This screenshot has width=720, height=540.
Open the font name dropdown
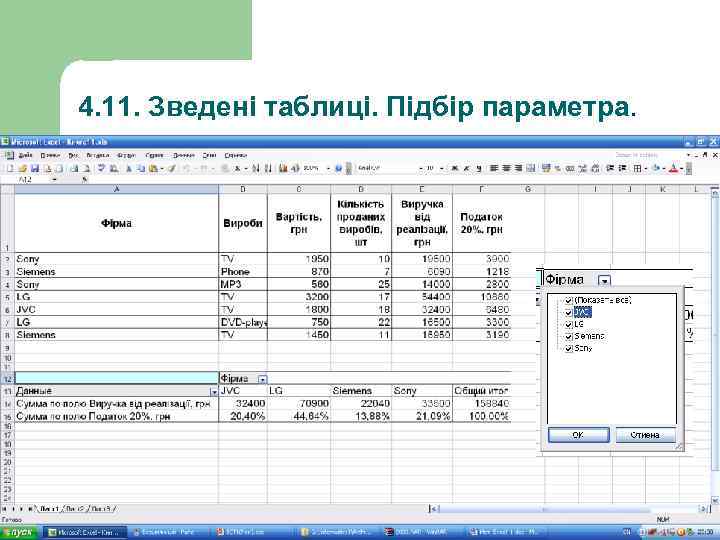(421, 169)
